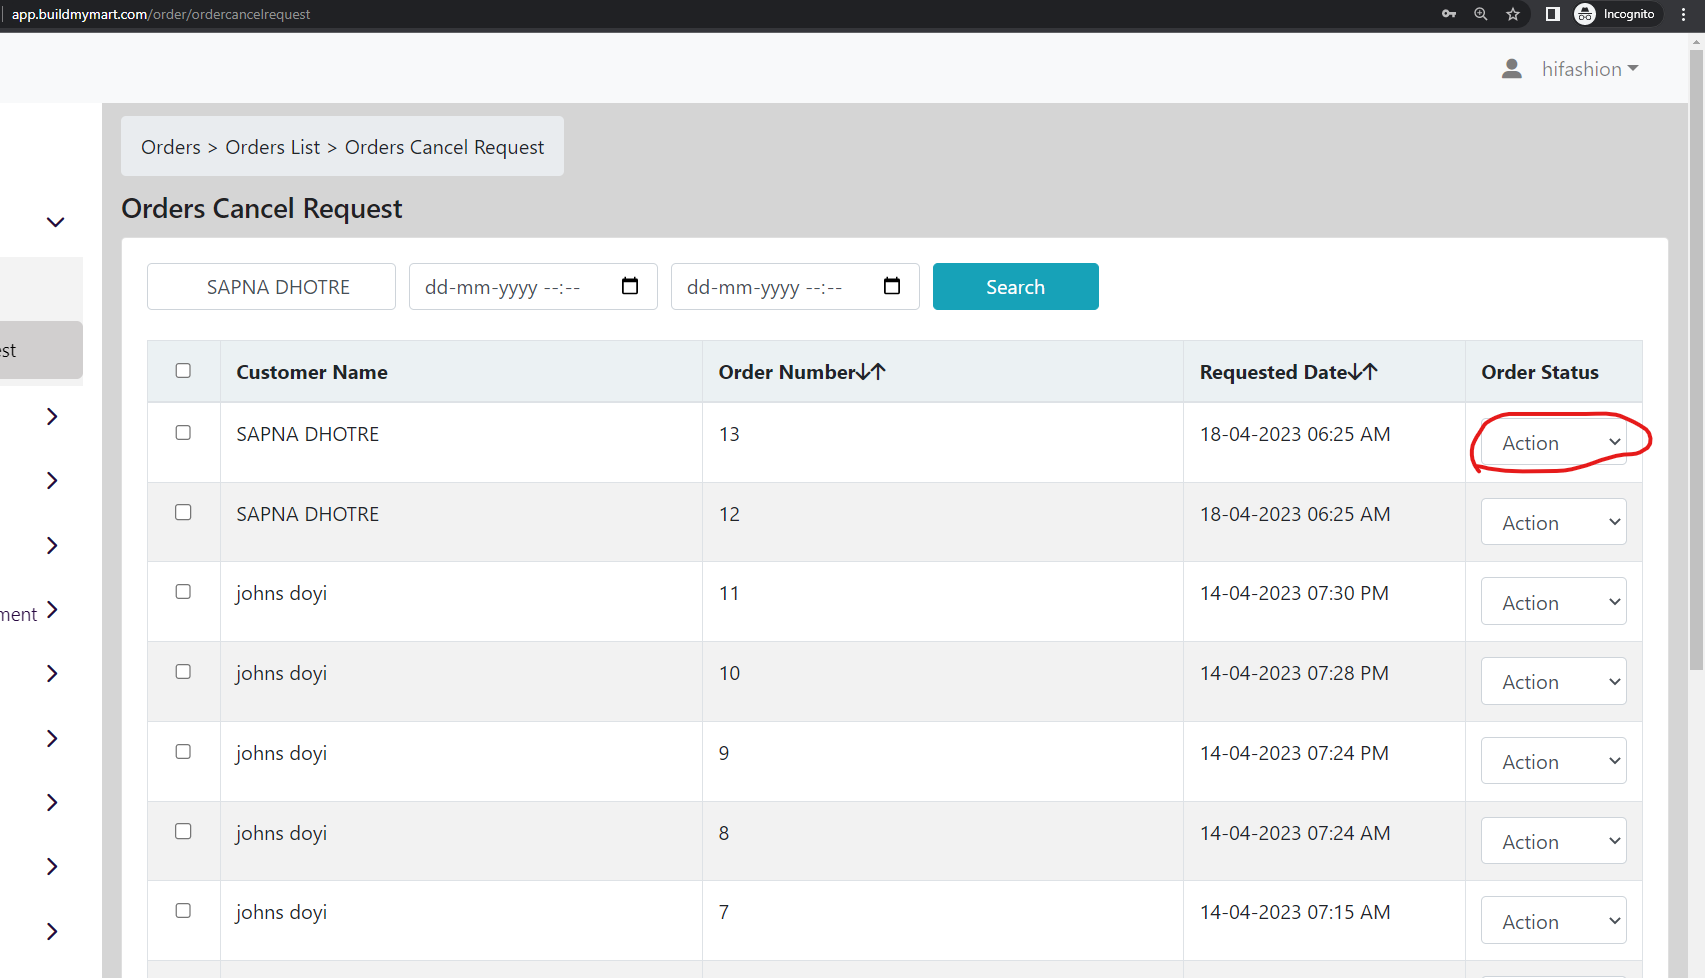Click requested date 14-04-2023 07:24 PM
Image resolution: width=1705 pixels, height=978 pixels.
coord(1294,753)
